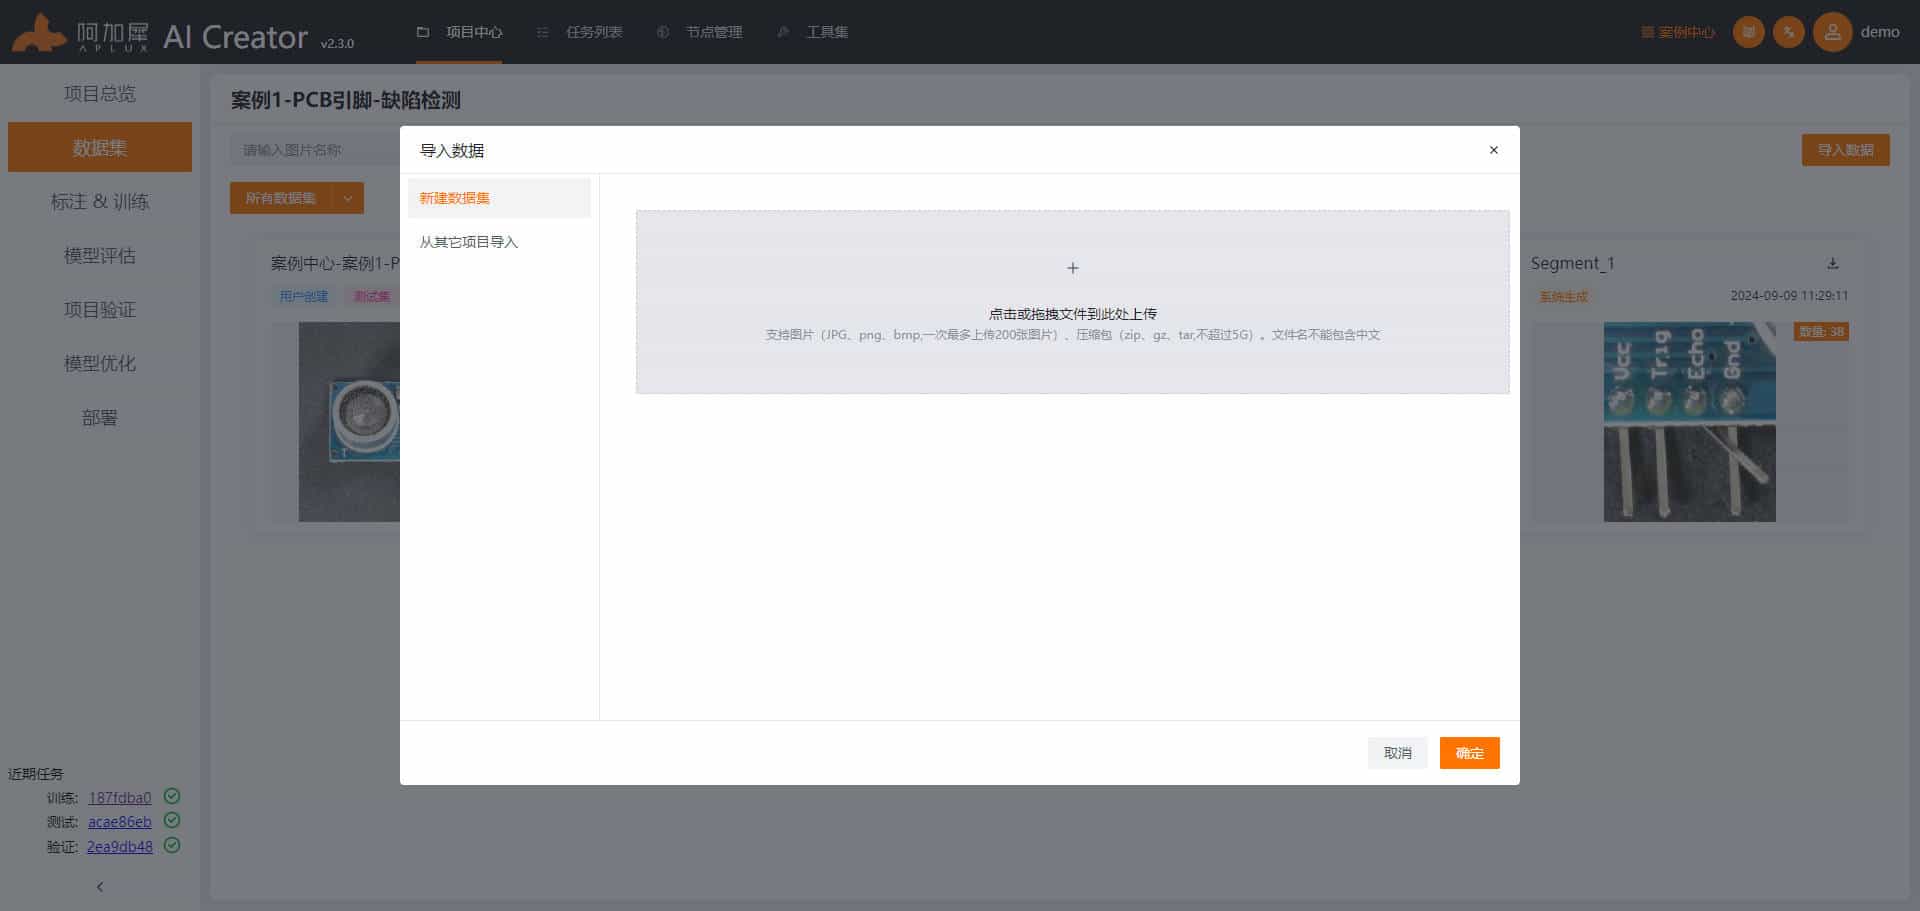Click the first orange round header icon

(1748, 32)
